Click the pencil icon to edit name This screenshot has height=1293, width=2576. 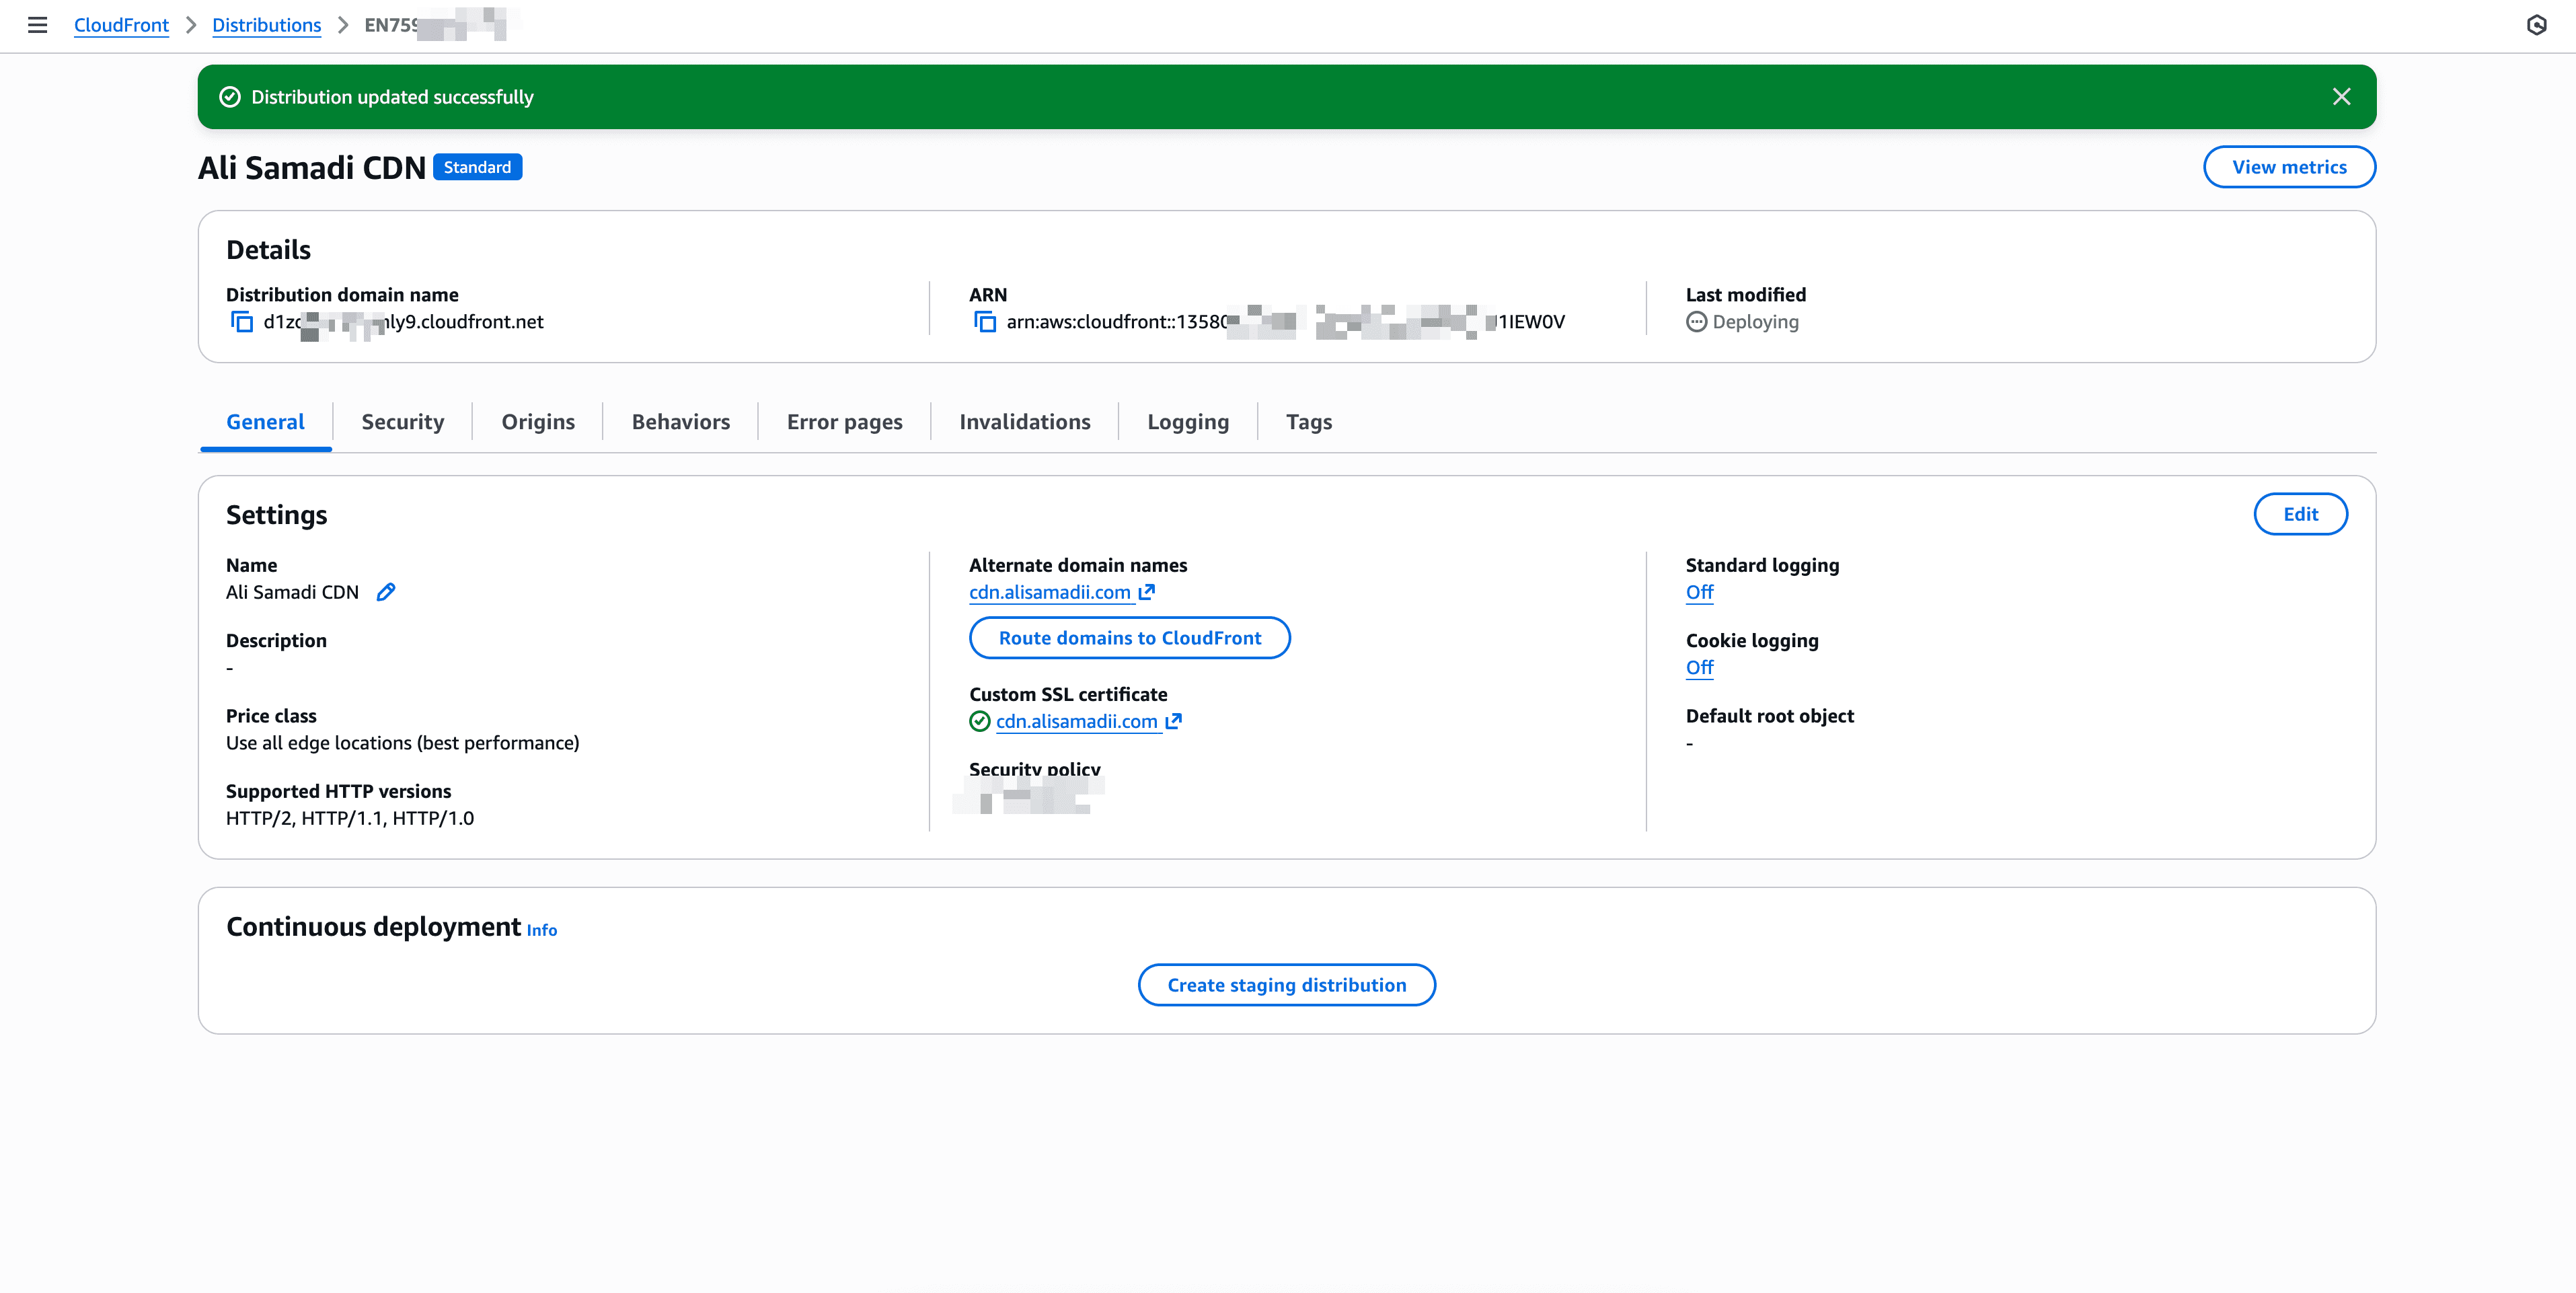pos(386,592)
